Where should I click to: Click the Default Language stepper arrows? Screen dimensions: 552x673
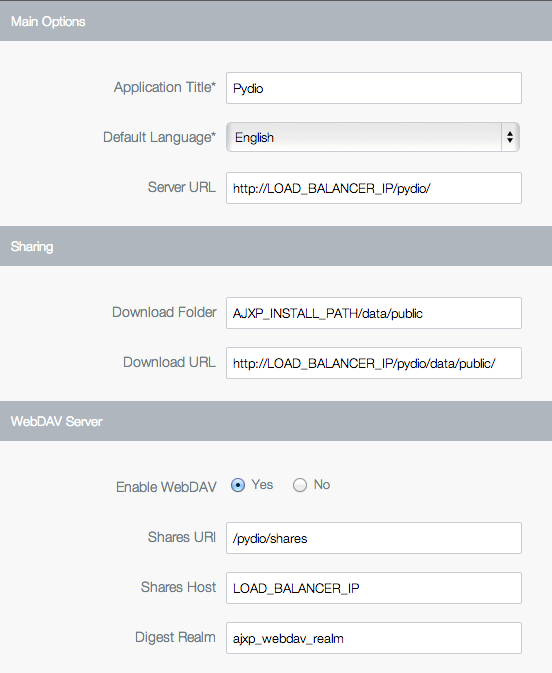tap(510, 137)
